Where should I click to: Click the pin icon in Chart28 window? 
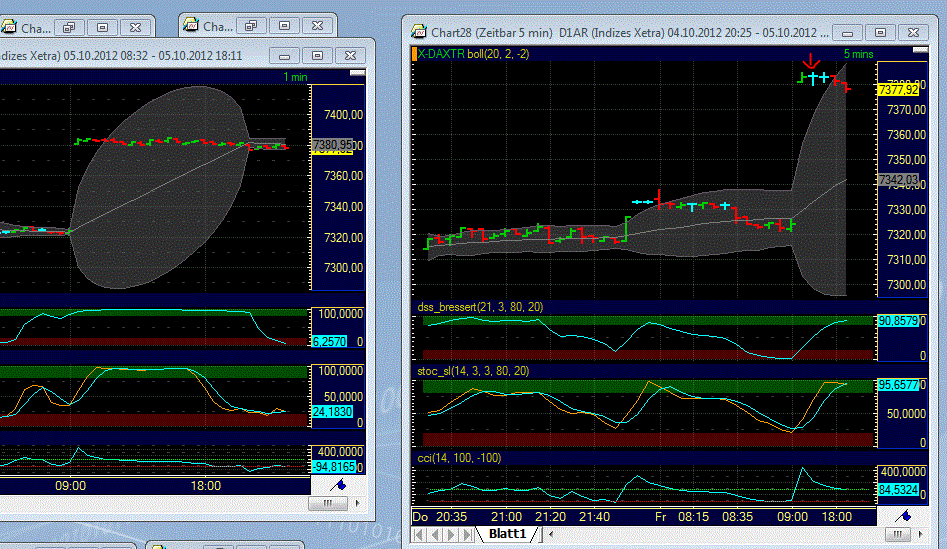903,516
